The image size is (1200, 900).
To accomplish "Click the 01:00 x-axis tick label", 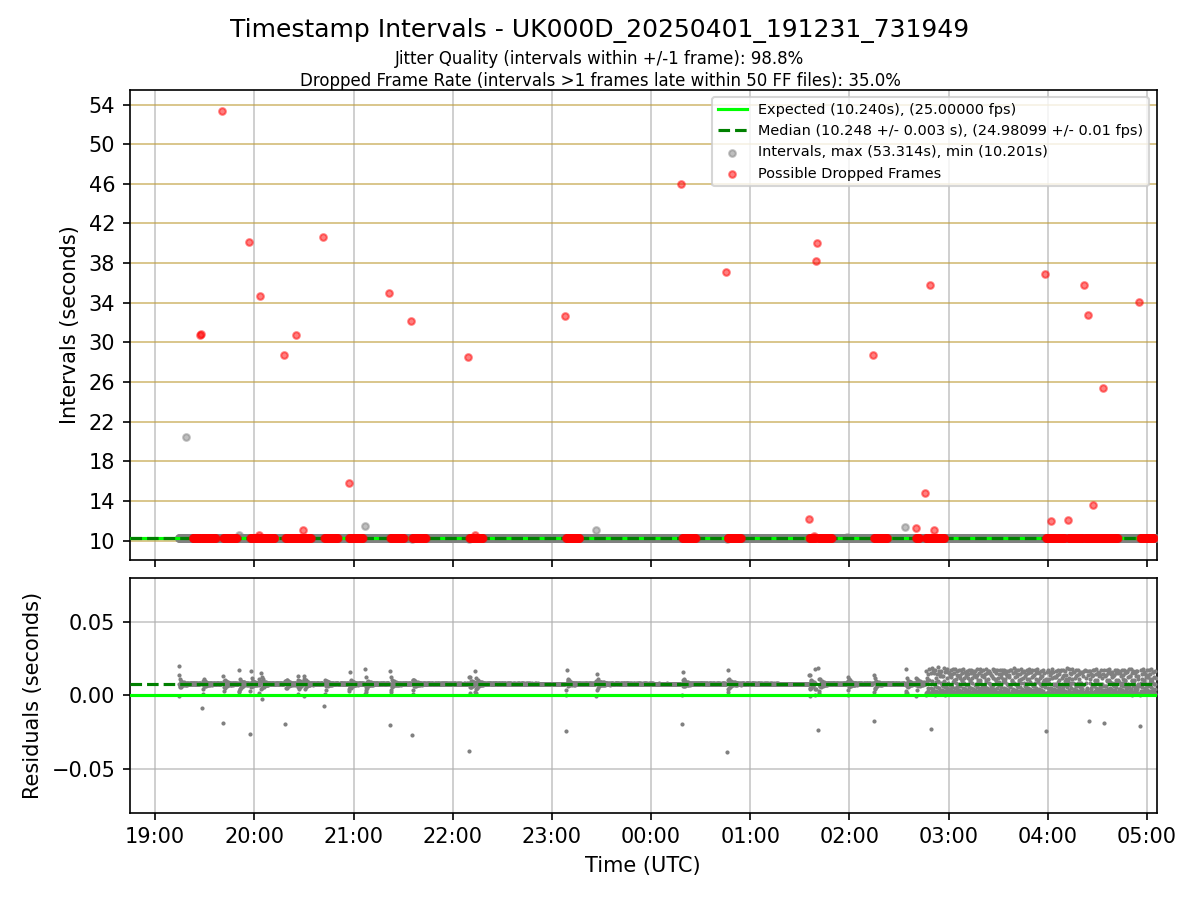I will (x=750, y=835).
